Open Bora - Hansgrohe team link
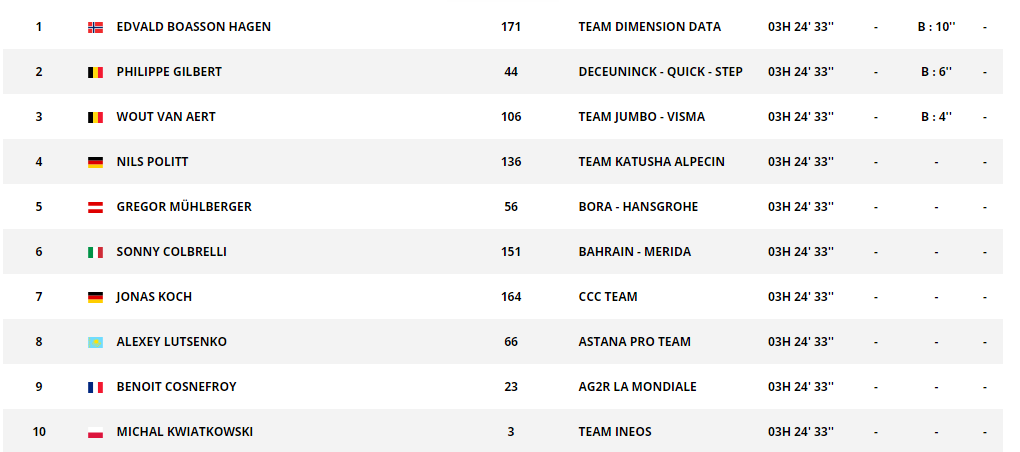 tap(638, 207)
